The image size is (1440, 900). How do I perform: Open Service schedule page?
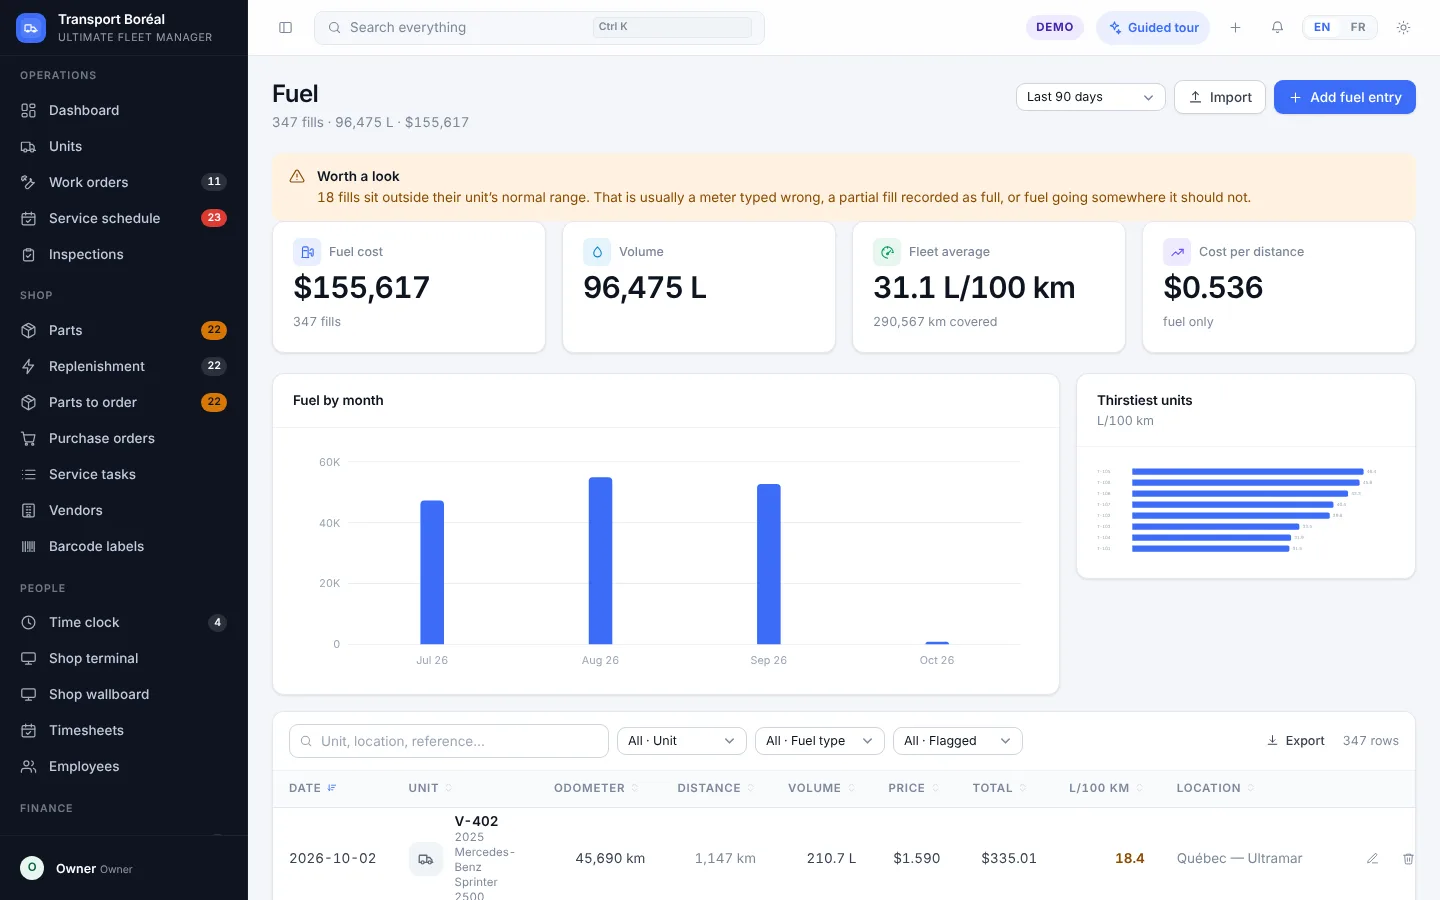(x=123, y=218)
